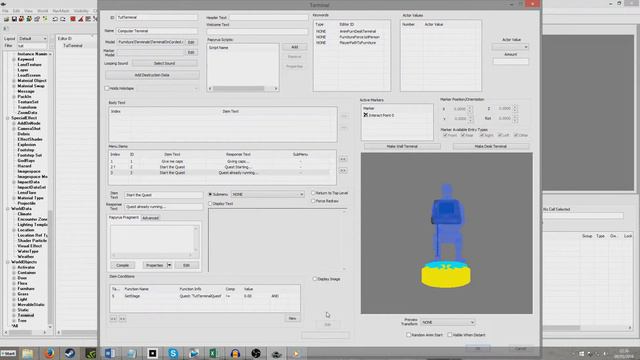This screenshot has height=360, width=640.
Task: Click the Filter text field
Action: (32, 46)
